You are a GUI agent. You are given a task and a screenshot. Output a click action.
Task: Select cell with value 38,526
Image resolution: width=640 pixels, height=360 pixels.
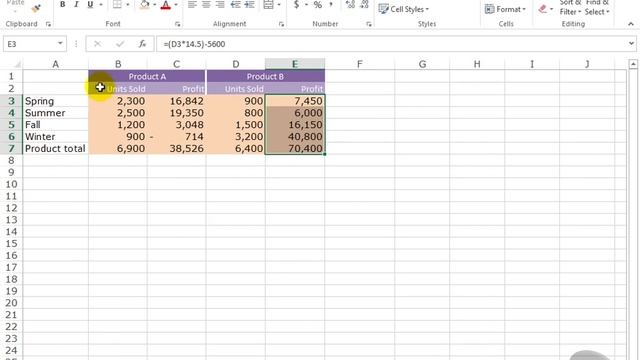click(177, 148)
